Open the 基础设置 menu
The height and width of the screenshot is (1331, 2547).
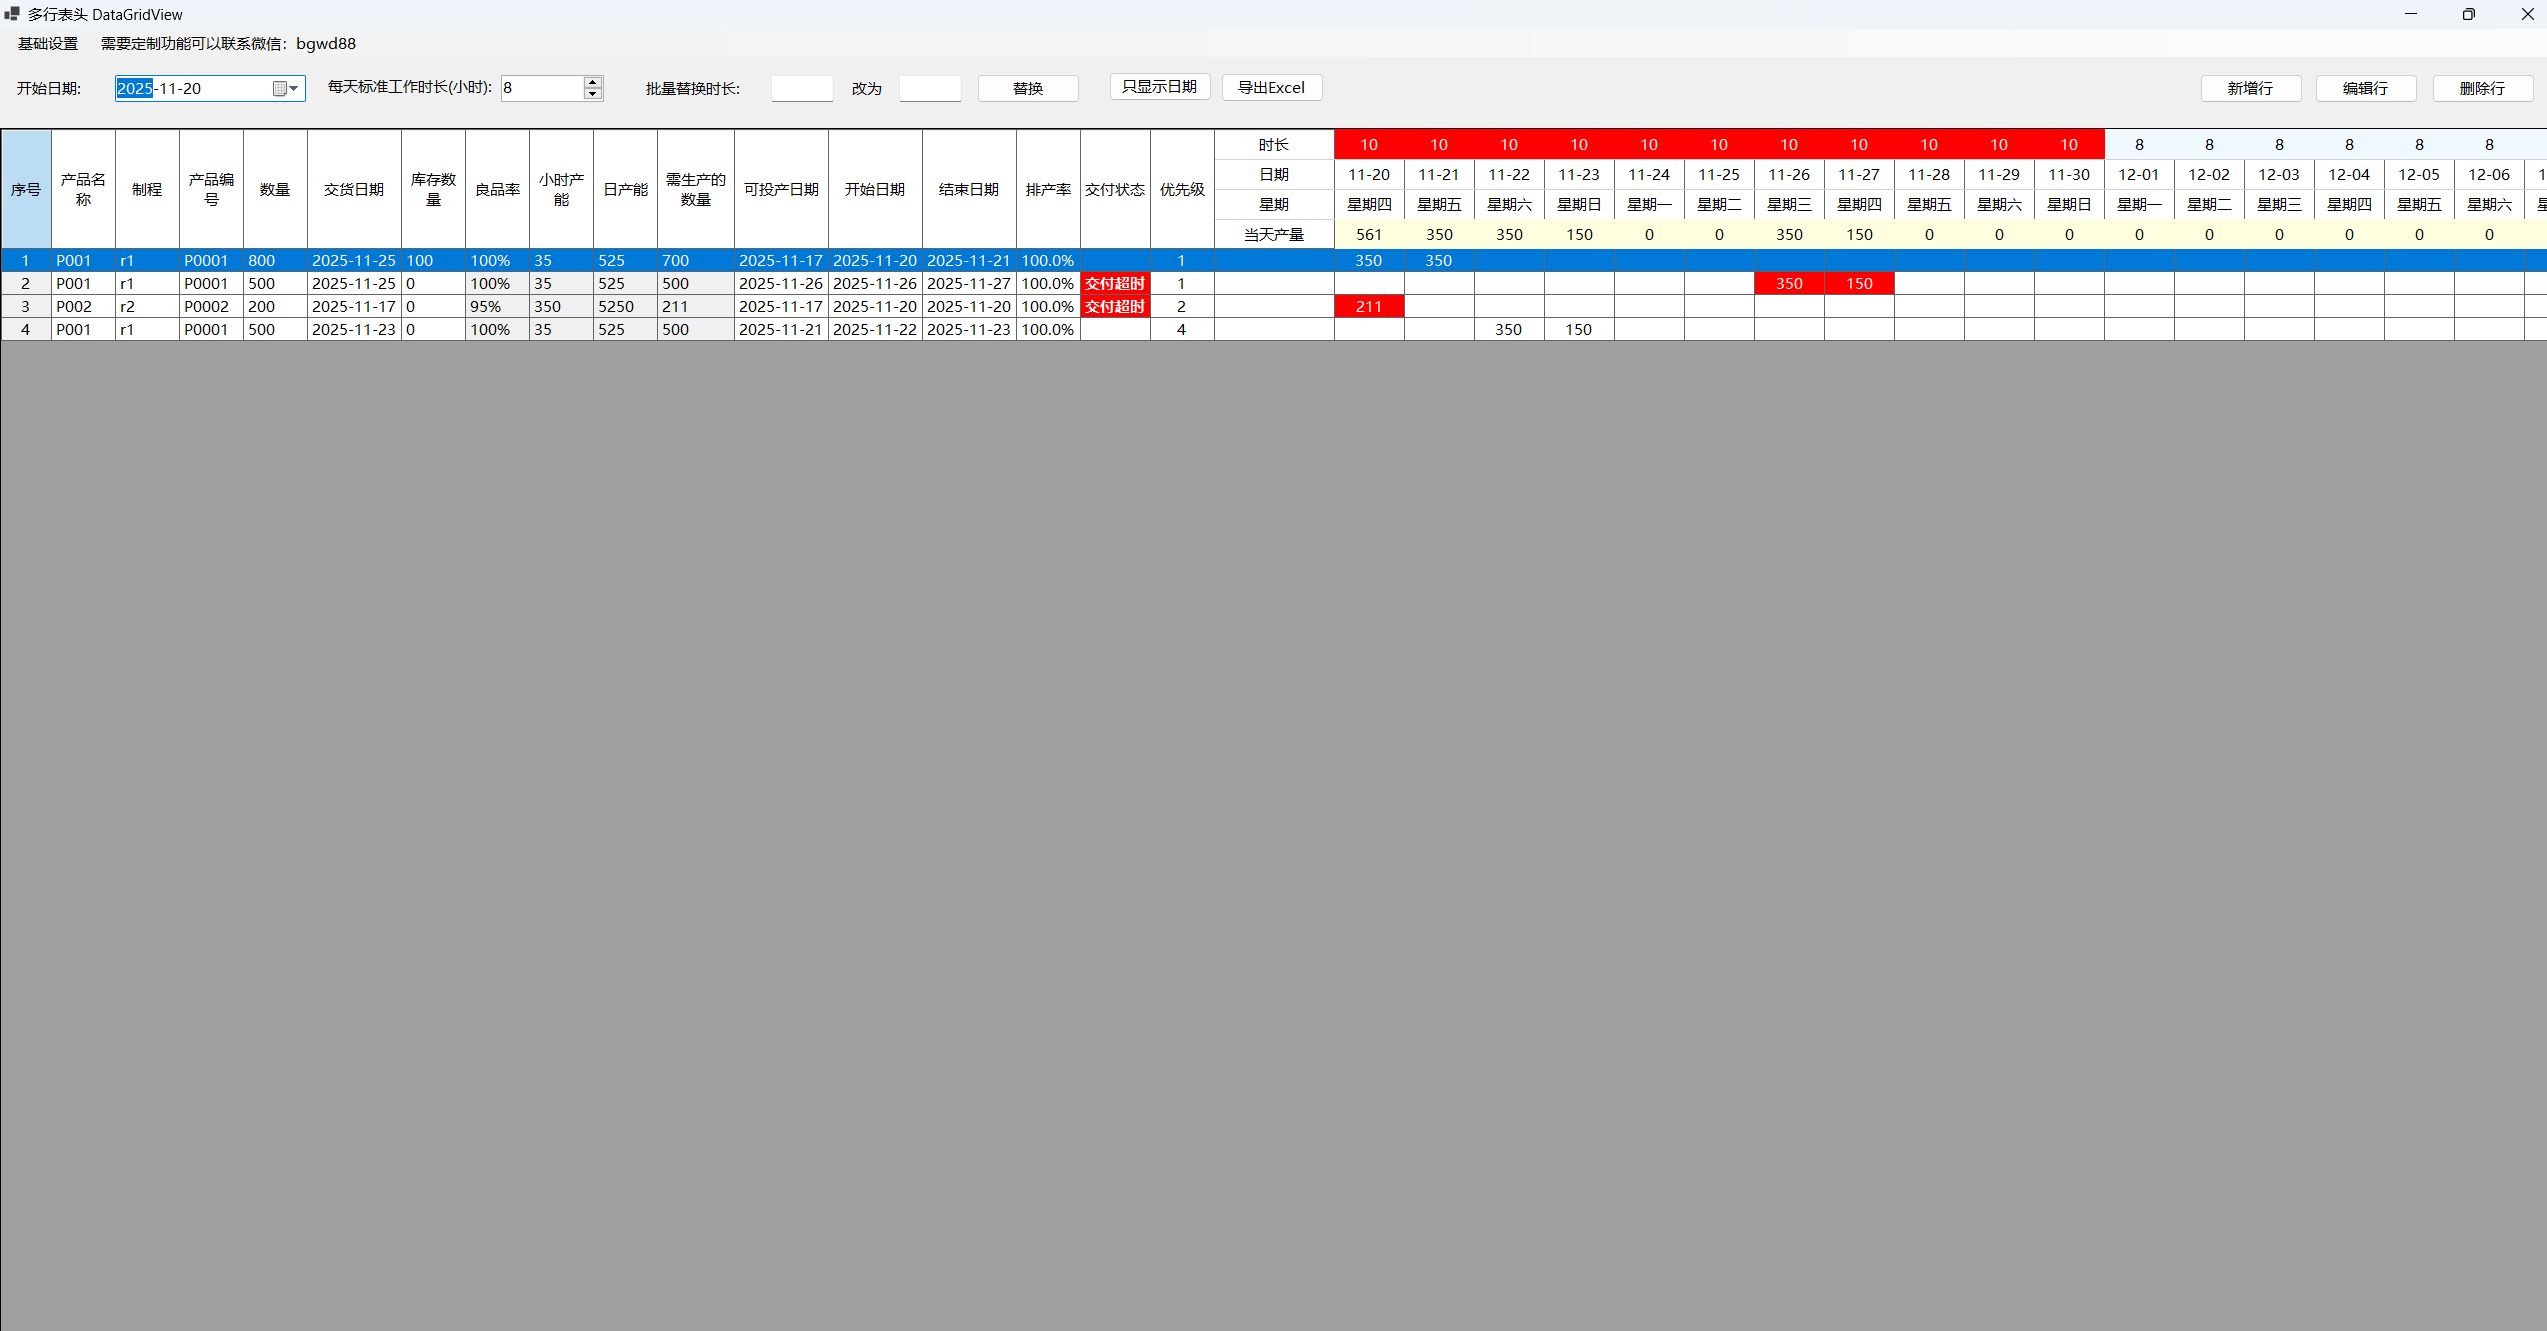pyautogui.click(x=46, y=43)
